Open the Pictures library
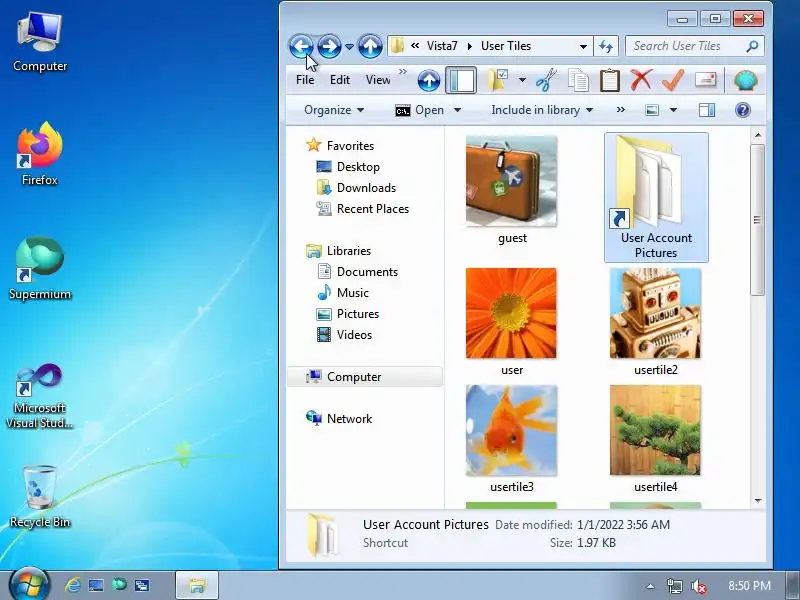The width and height of the screenshot is (800, 600). click(x=347, y=314)
